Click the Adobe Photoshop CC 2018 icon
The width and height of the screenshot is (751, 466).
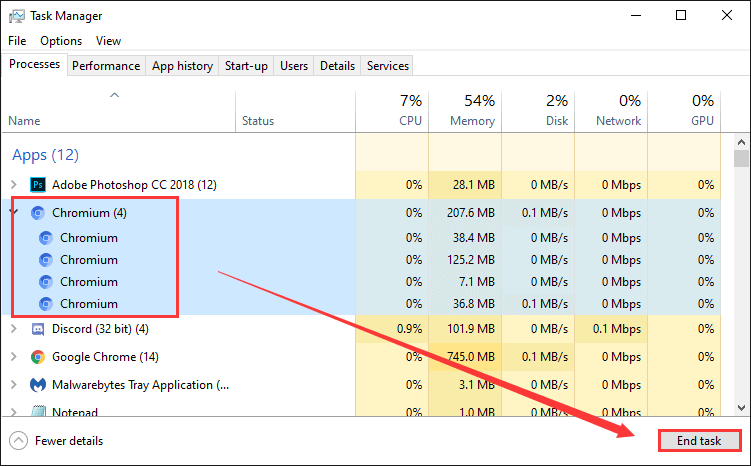(x=38, y=184)
